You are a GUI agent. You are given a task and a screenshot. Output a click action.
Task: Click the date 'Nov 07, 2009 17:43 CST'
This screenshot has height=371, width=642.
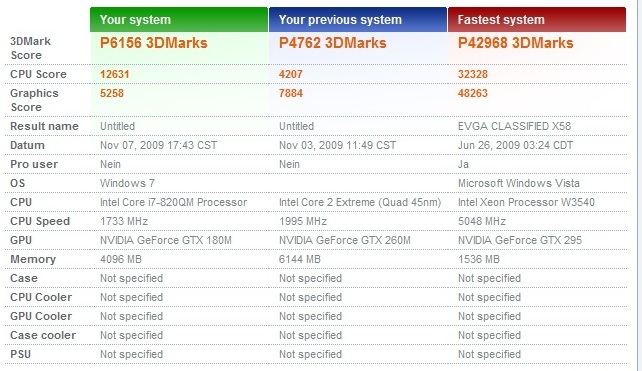click(158, 145)
